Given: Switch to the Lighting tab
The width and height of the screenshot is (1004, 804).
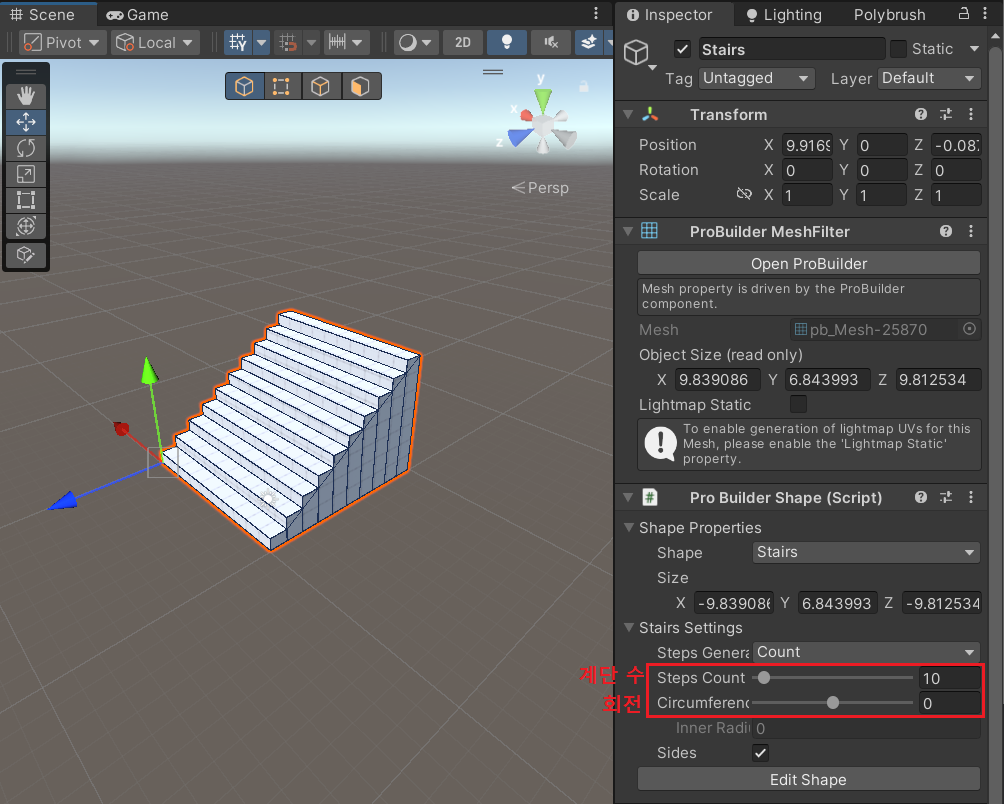Looking at the screenshot, I should (x=784, y=14).
